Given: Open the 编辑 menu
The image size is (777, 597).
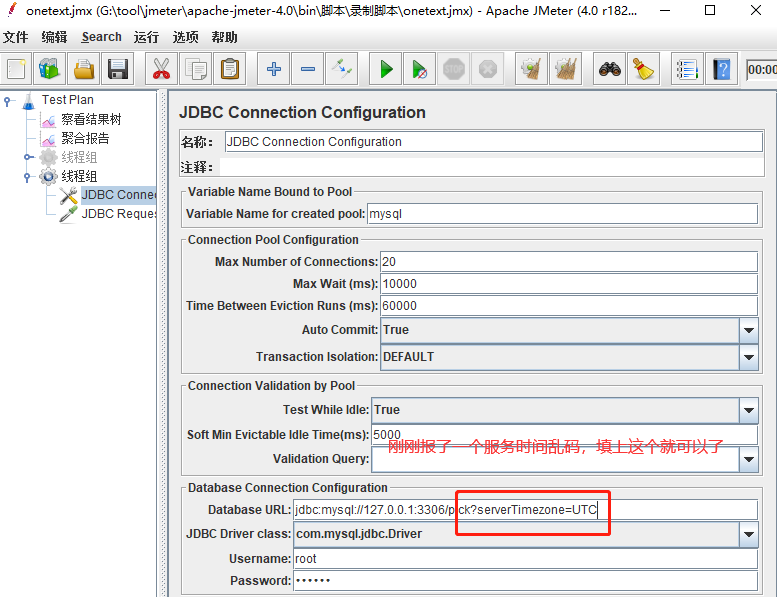Looking at the screenshot, I should pos(54,37).
